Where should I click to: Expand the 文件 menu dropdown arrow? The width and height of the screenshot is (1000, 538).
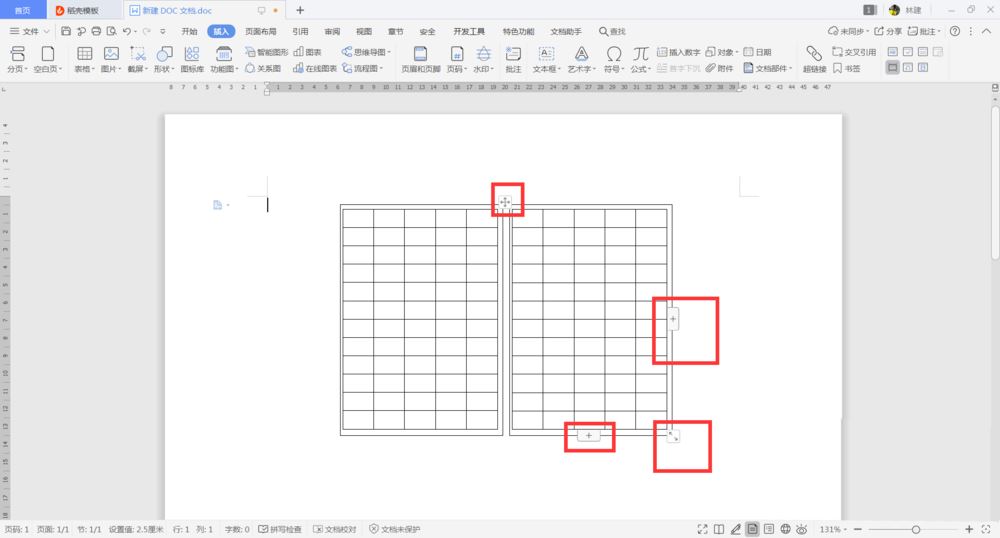(47, 31)
